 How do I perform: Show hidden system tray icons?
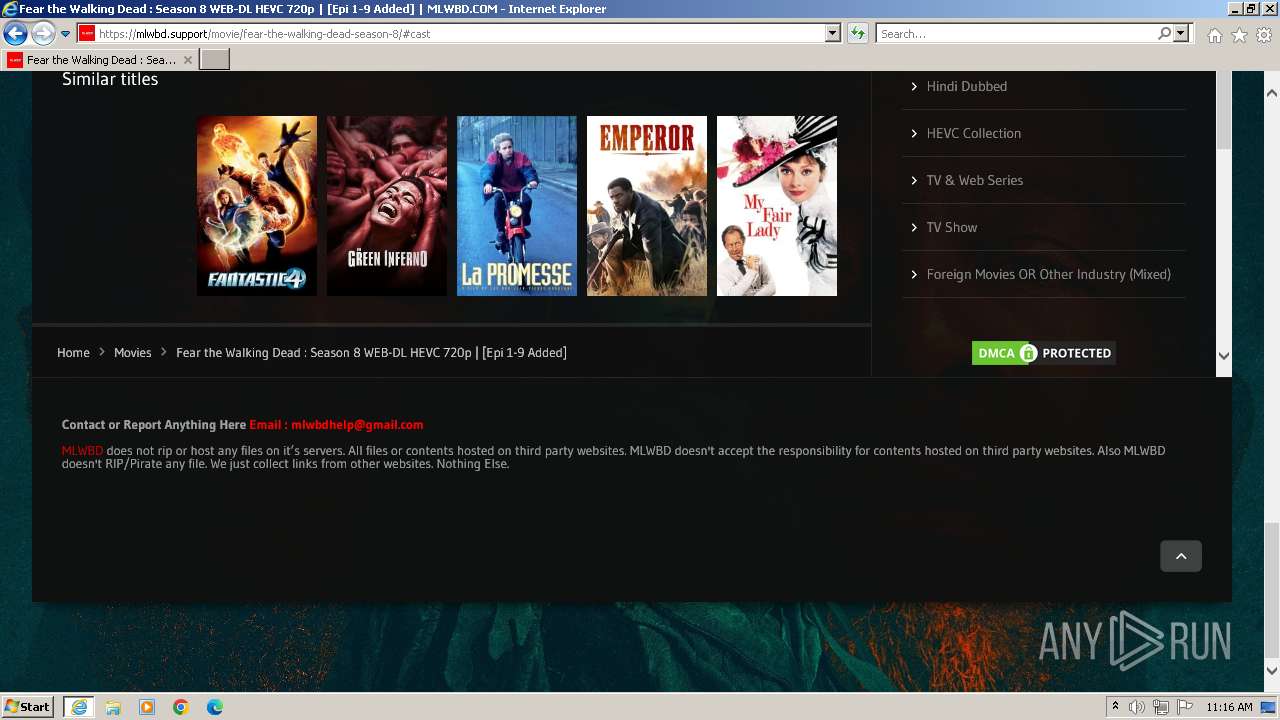pyautogui.click(x=1115, y=707)
